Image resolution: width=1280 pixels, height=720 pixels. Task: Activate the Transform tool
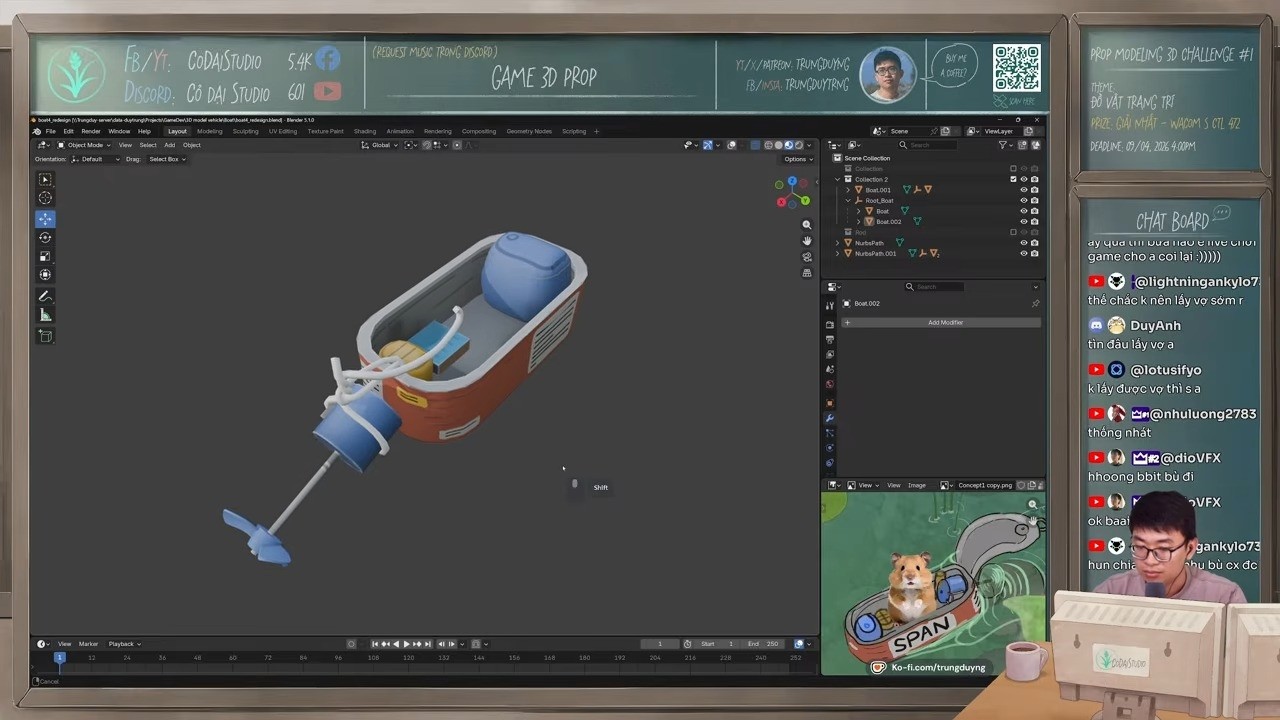click(x=45, y=275)
